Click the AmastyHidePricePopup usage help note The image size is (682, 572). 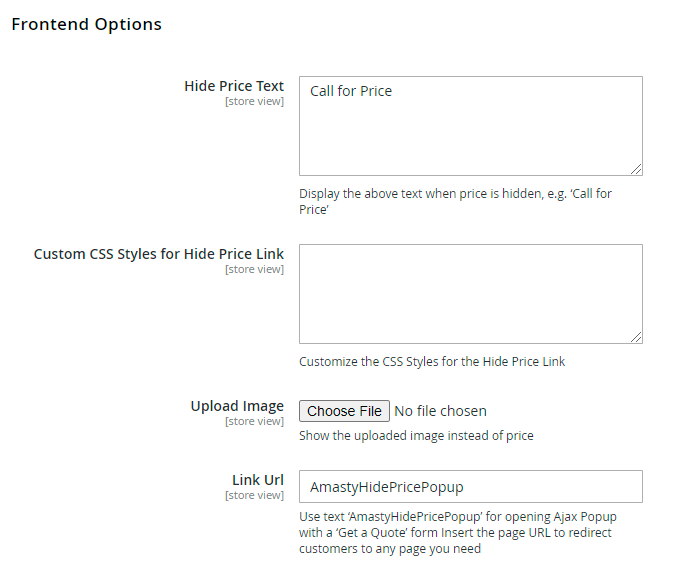(457, 532)
